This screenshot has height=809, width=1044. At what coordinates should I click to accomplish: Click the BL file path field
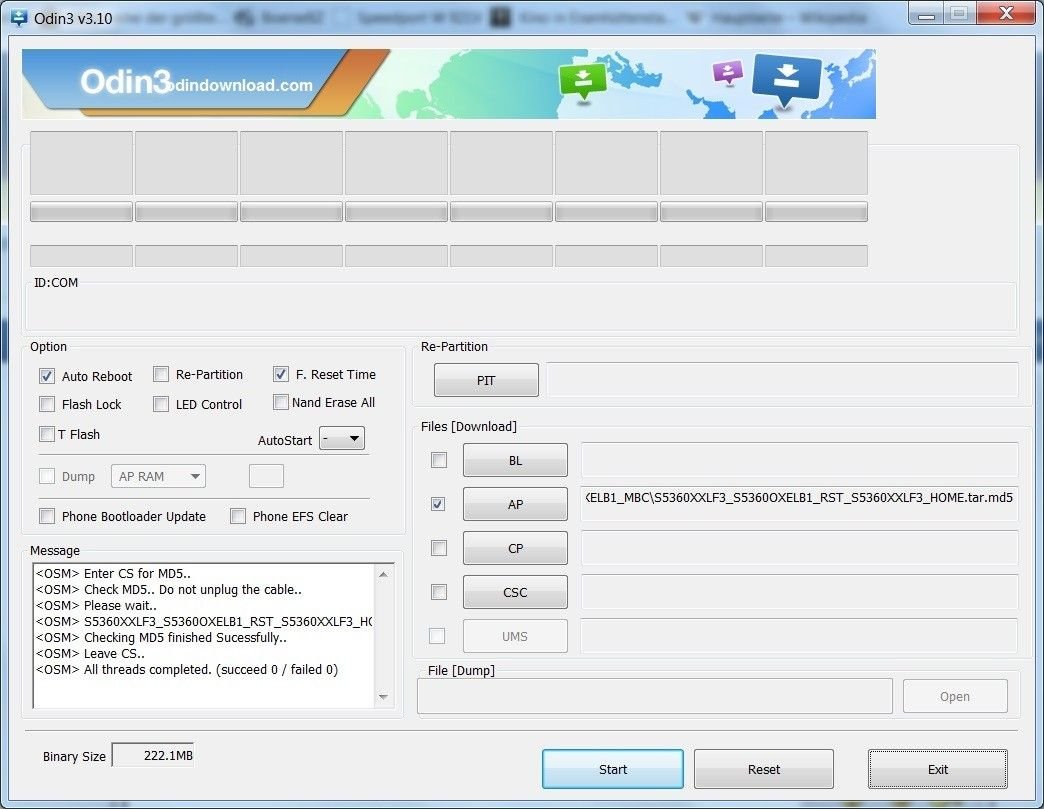coord(800,459)
